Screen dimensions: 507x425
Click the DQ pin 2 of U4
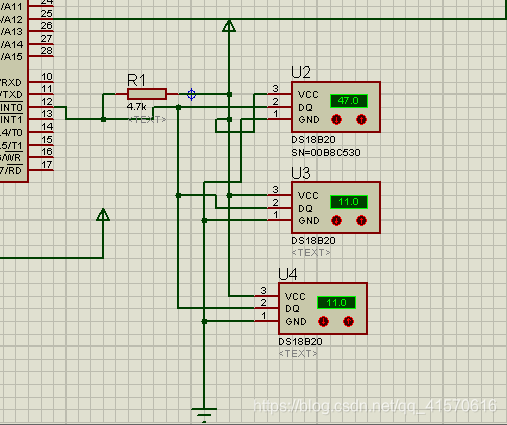[266, 308]
